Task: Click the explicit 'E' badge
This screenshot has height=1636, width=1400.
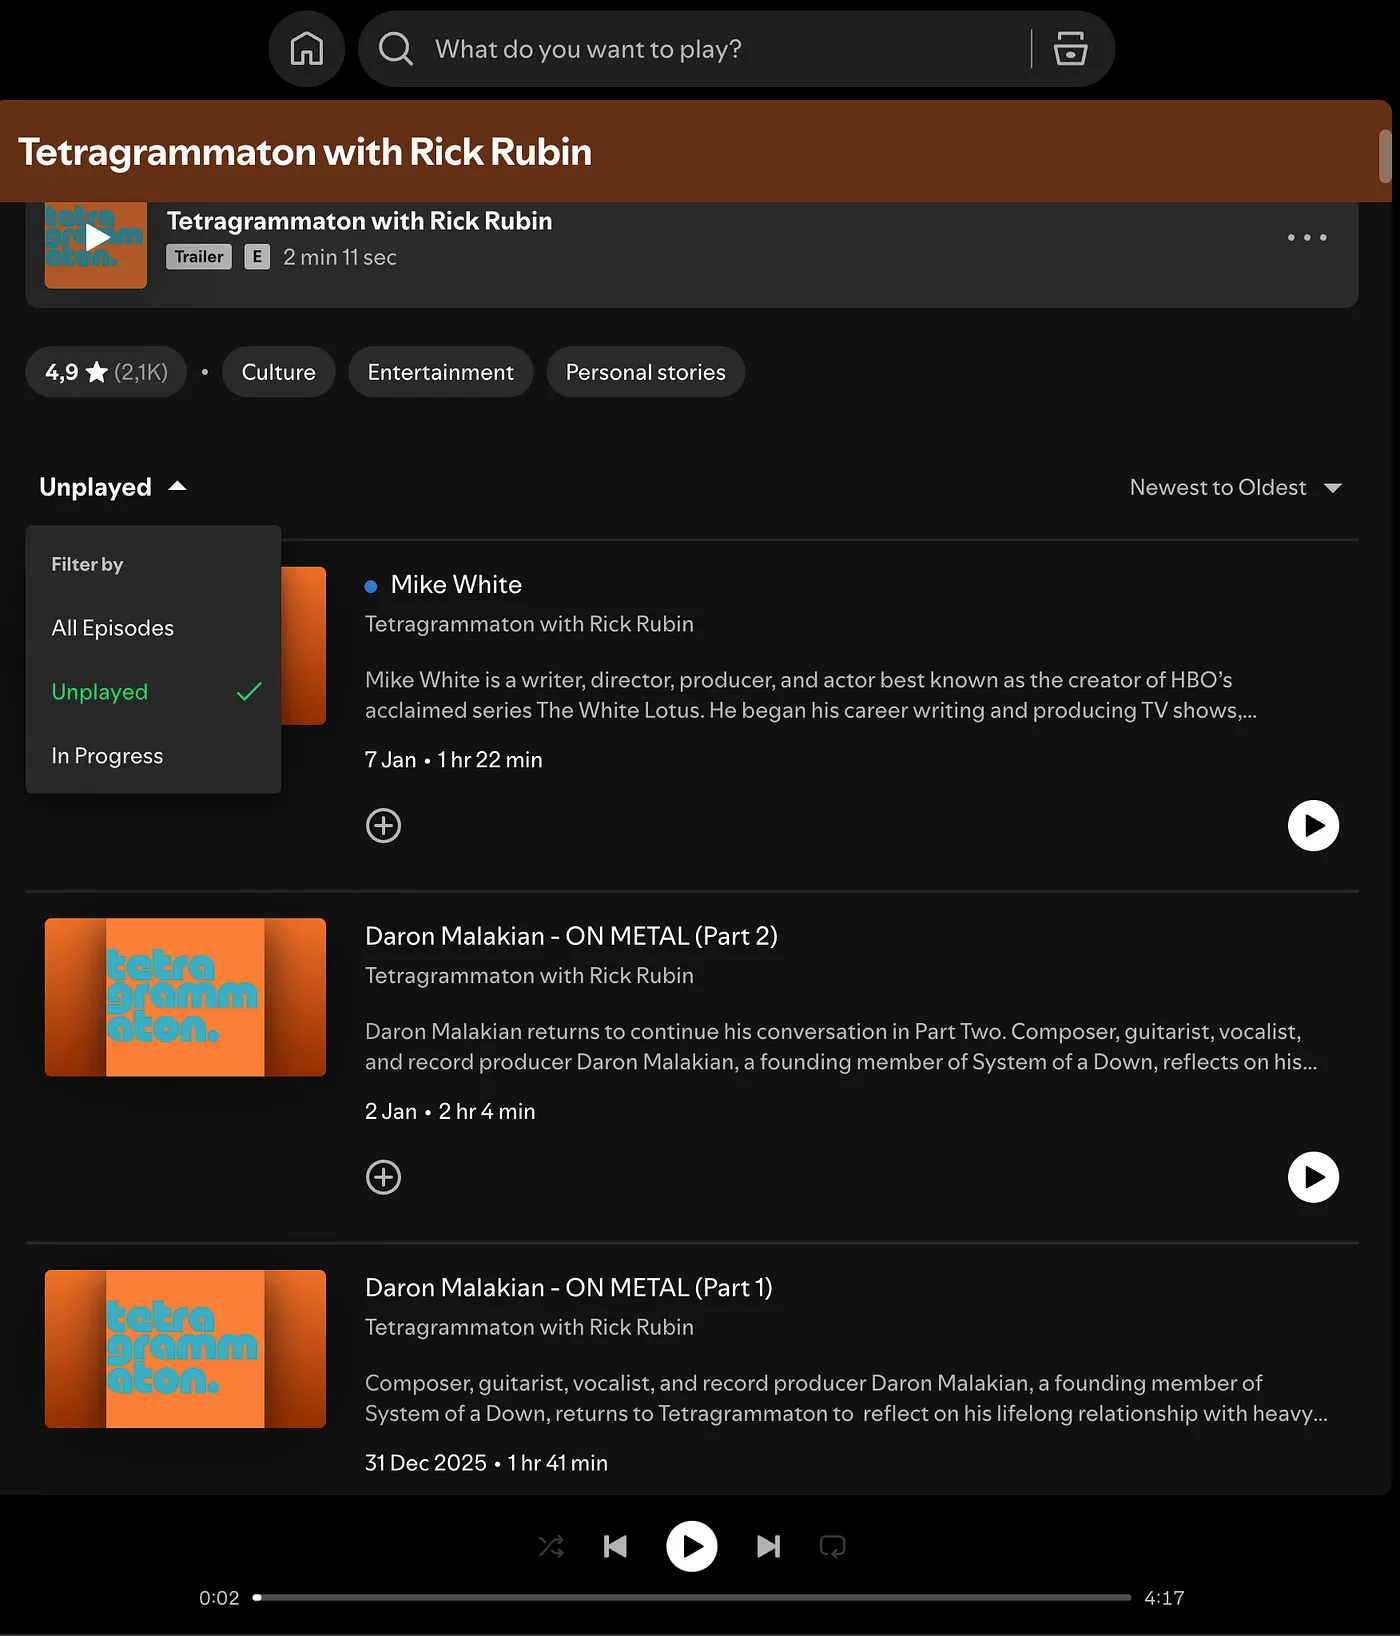Action: (257, 257)
